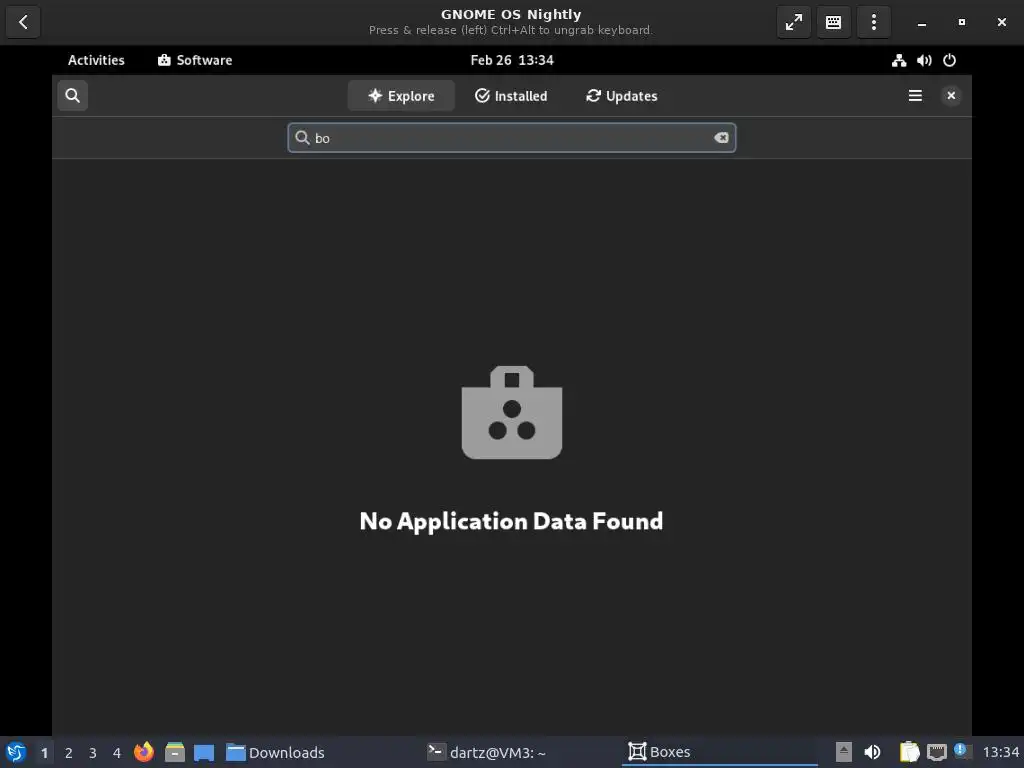Screen dimensions: 1024x768
Task: Open the Downloads taskbar window
Action: [x=275, y=752]
